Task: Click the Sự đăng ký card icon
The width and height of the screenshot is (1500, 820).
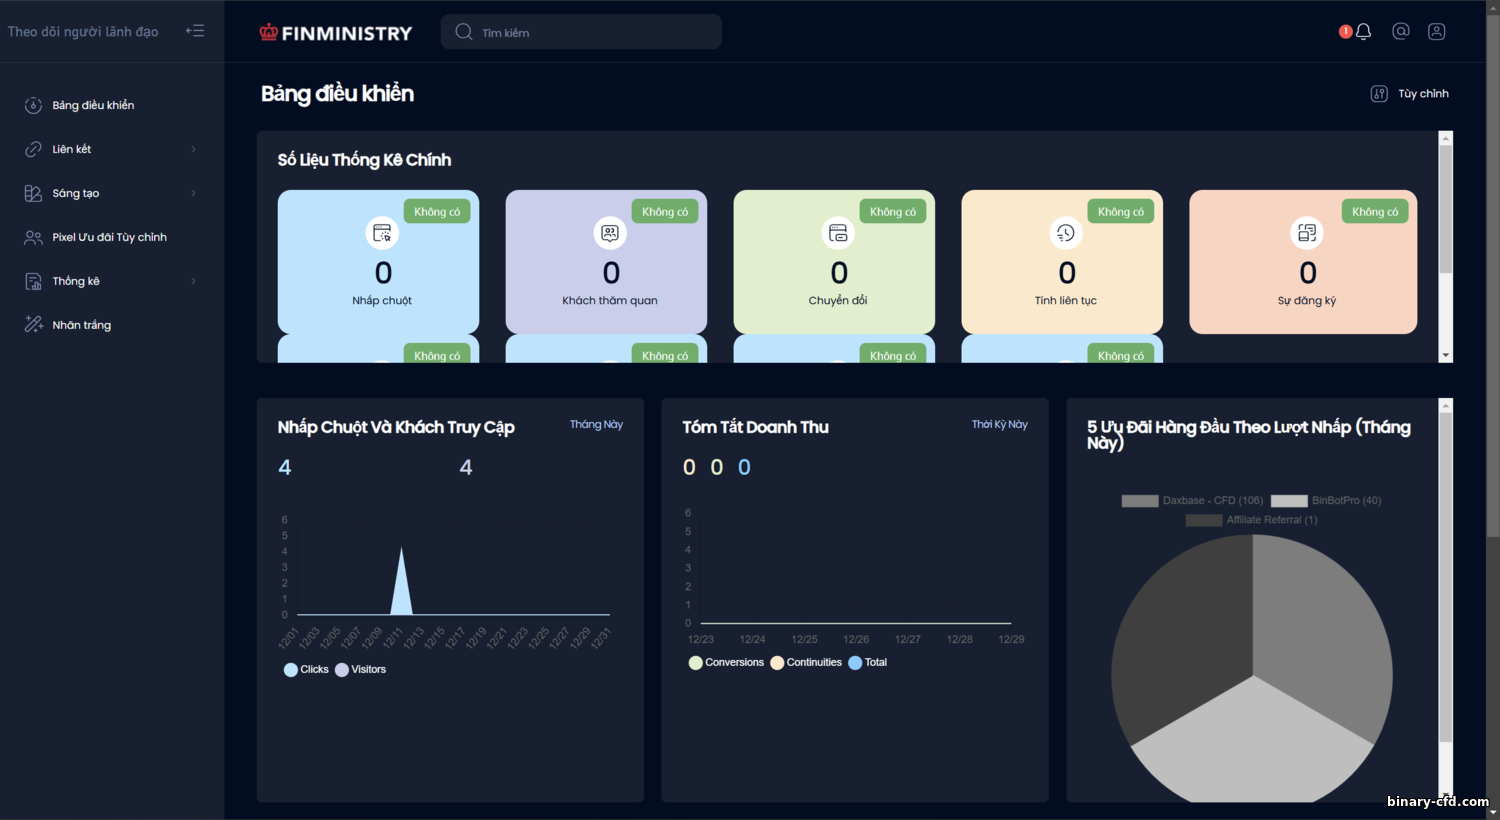Action: pyautogui.click(x=1307, y=233)
